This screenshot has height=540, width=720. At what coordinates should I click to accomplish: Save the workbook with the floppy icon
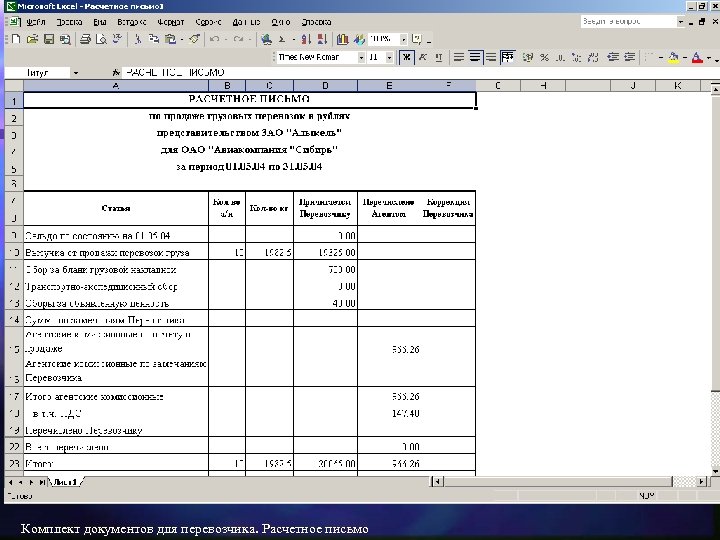point(49,39)
